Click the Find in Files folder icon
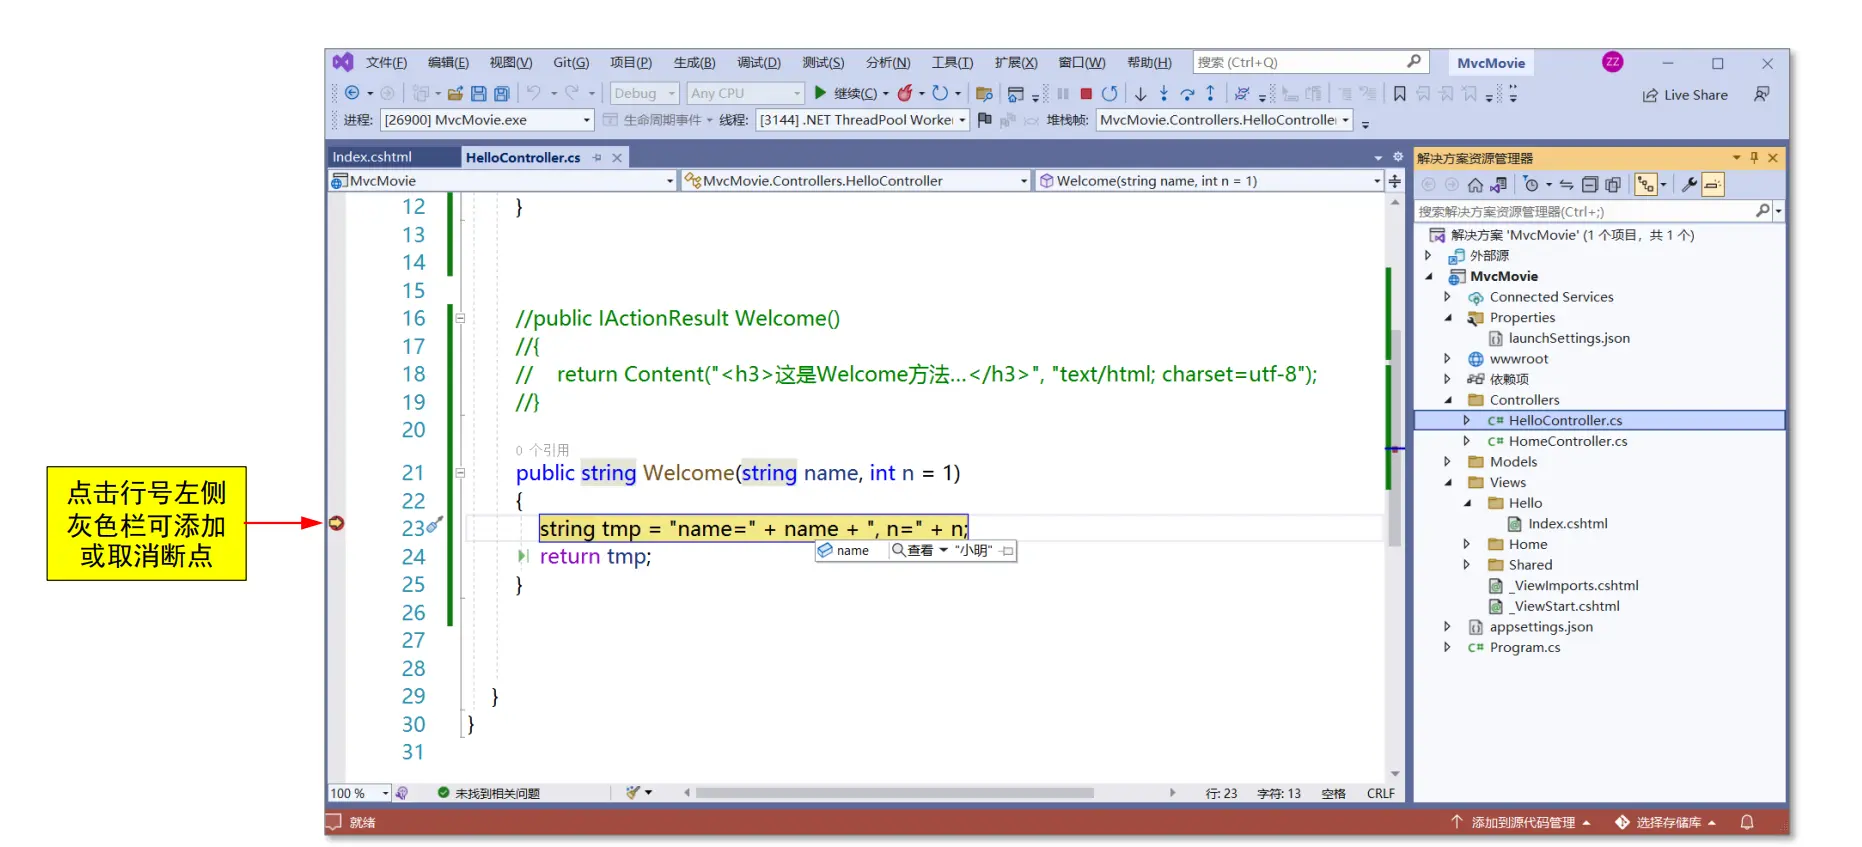Viewport: 1862px width, 847px height. coord(984,93)
